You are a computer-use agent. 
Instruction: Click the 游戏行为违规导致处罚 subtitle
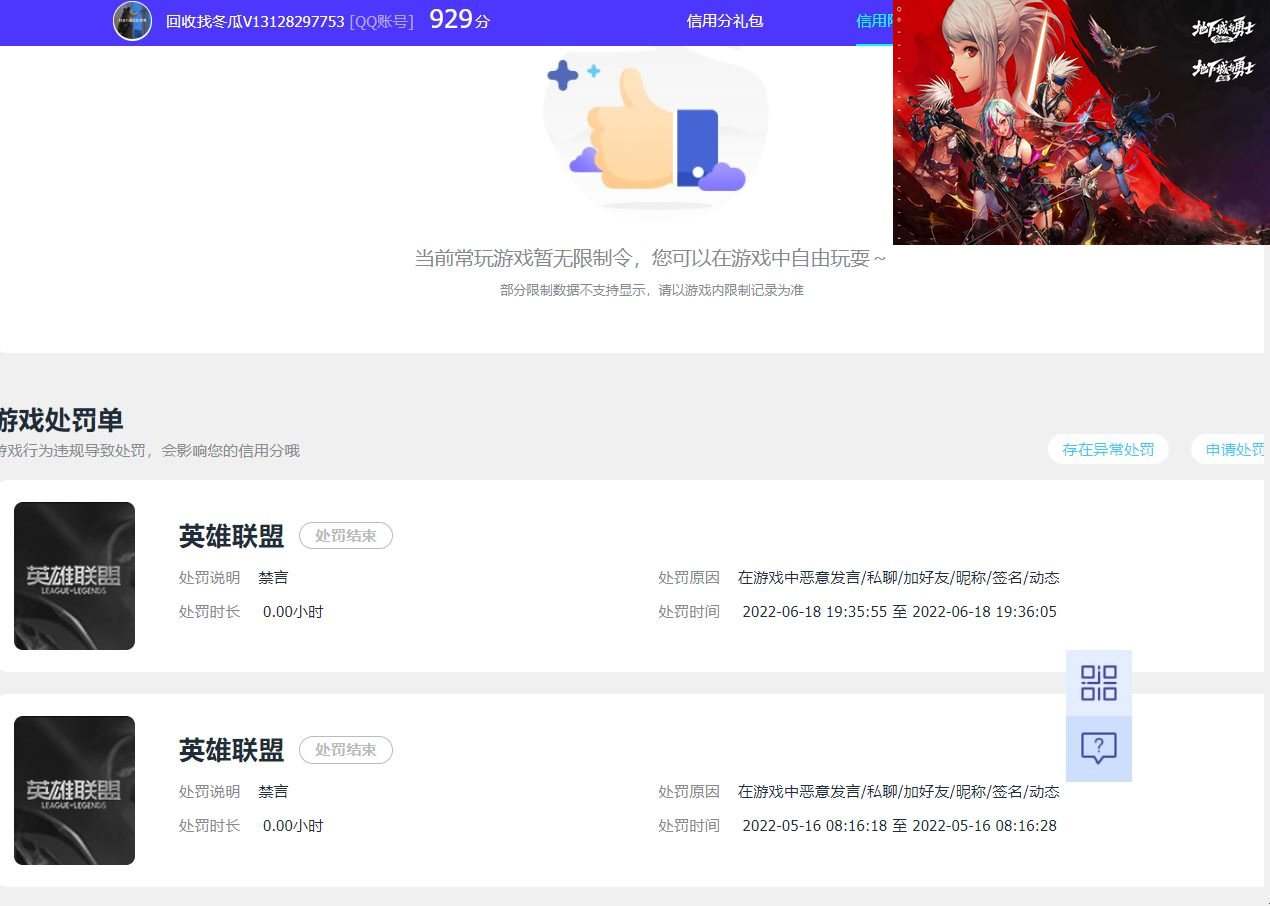(x=150, y=451)
